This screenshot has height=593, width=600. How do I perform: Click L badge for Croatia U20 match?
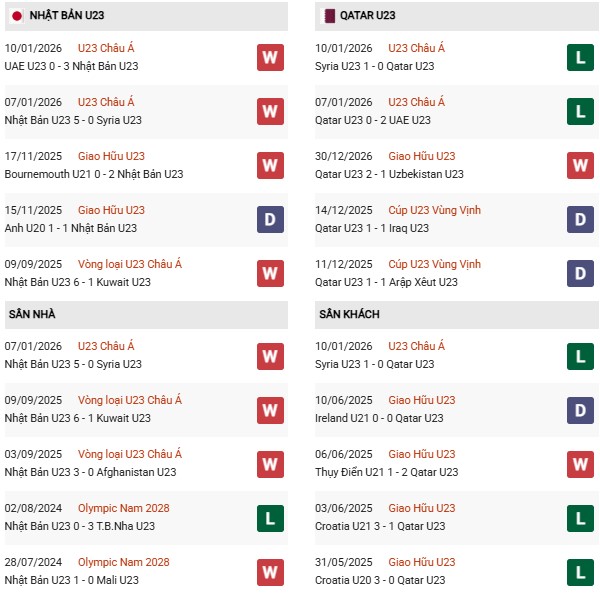(x=579, y=571)
